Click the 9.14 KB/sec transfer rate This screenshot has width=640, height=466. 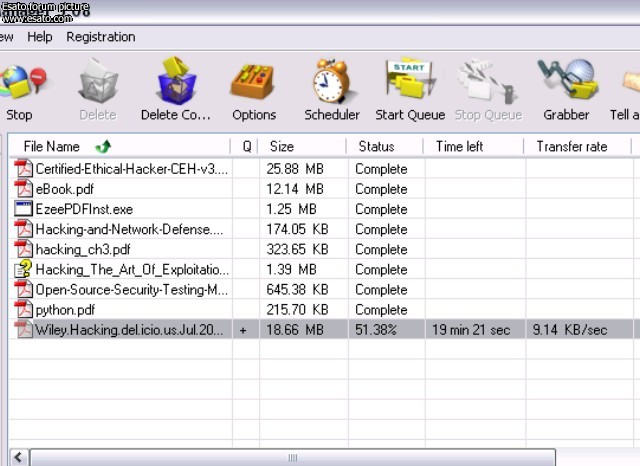pos(570,330)
